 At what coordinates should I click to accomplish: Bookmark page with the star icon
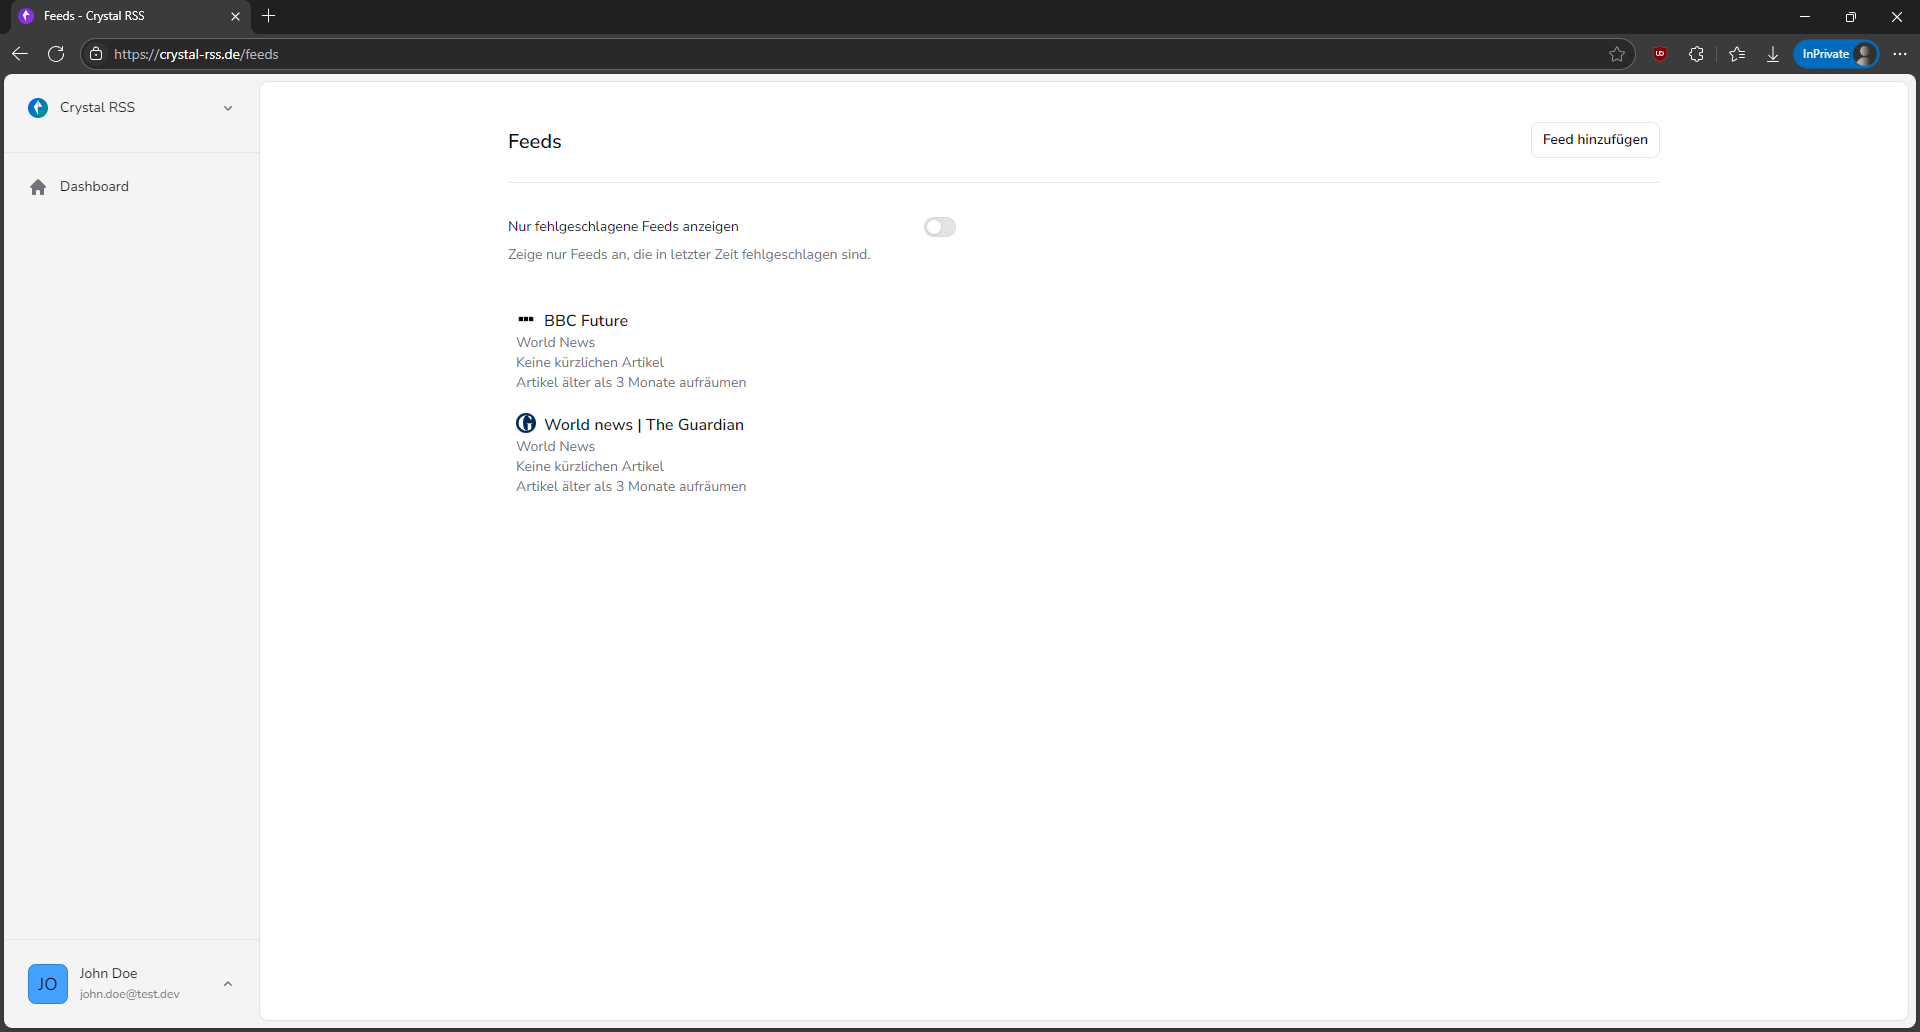[x=1617, y=54]
